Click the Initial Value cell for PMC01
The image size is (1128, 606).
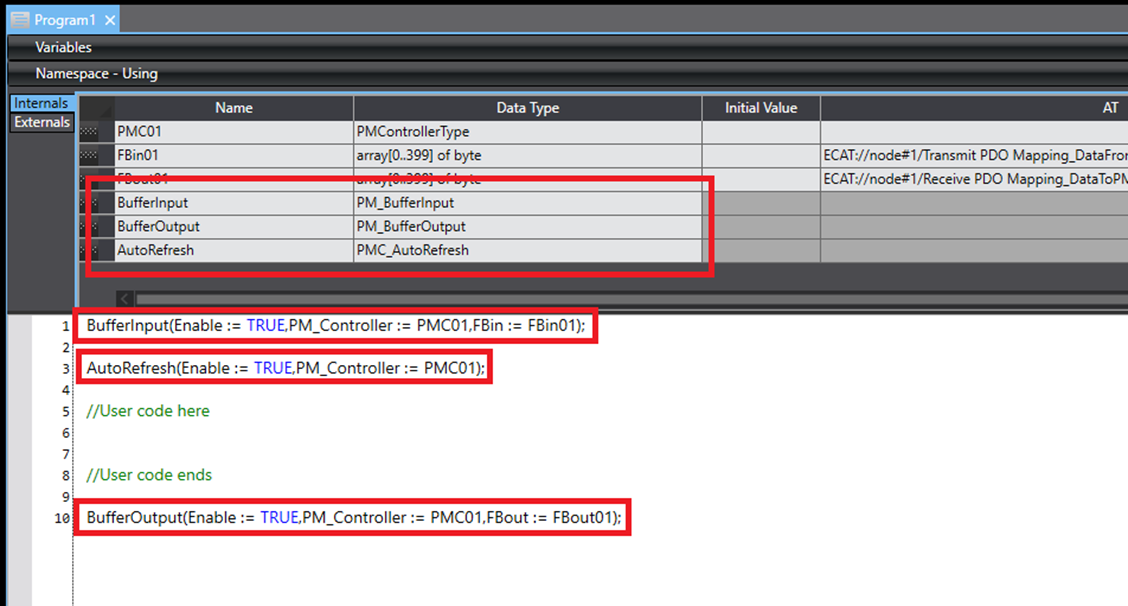760,132
